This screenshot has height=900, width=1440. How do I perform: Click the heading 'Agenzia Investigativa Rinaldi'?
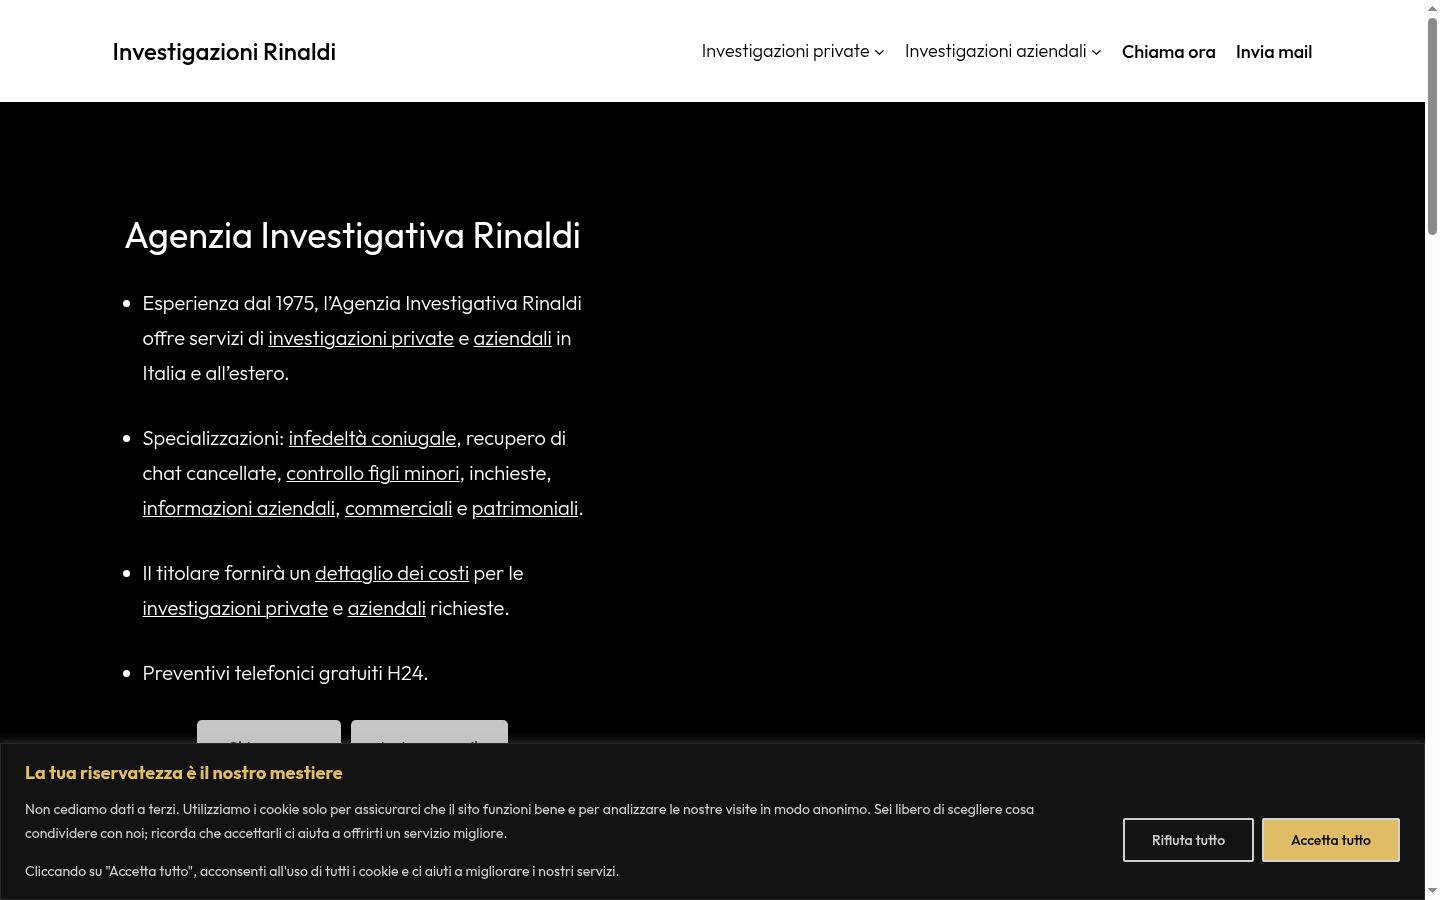pyautogui.click(x=352, y=236)
